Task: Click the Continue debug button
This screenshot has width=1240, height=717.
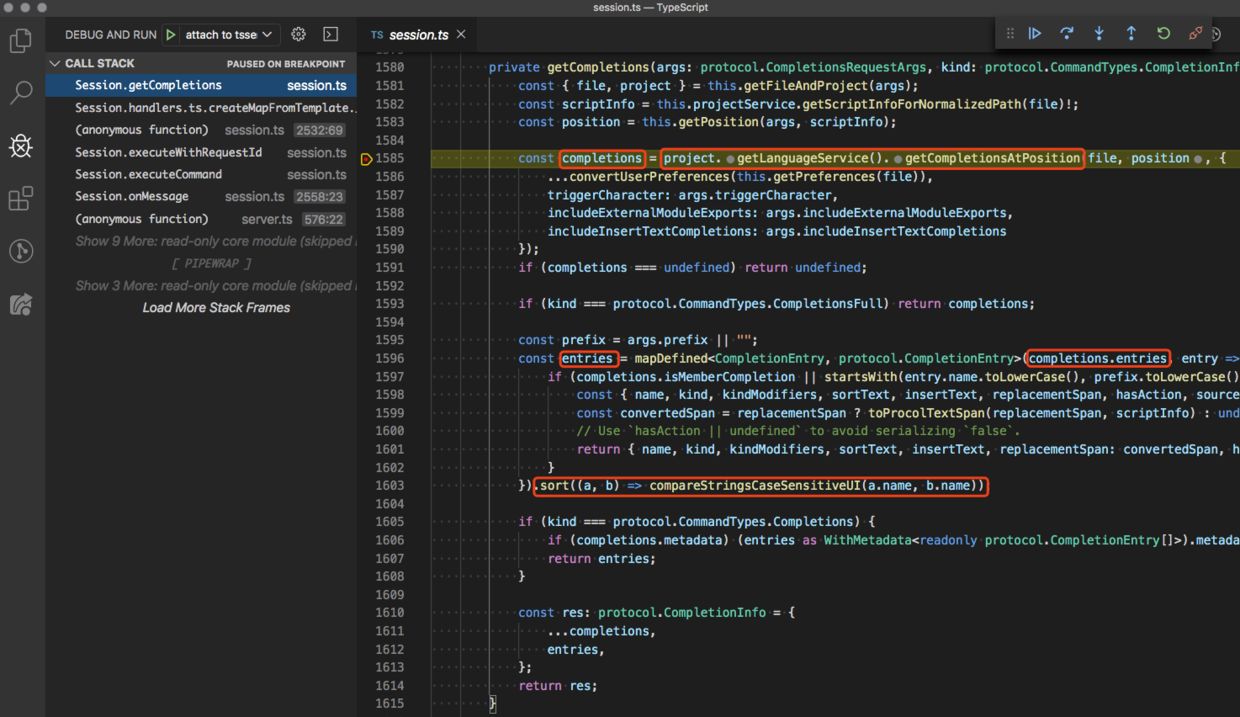Action: [1035, 34]
